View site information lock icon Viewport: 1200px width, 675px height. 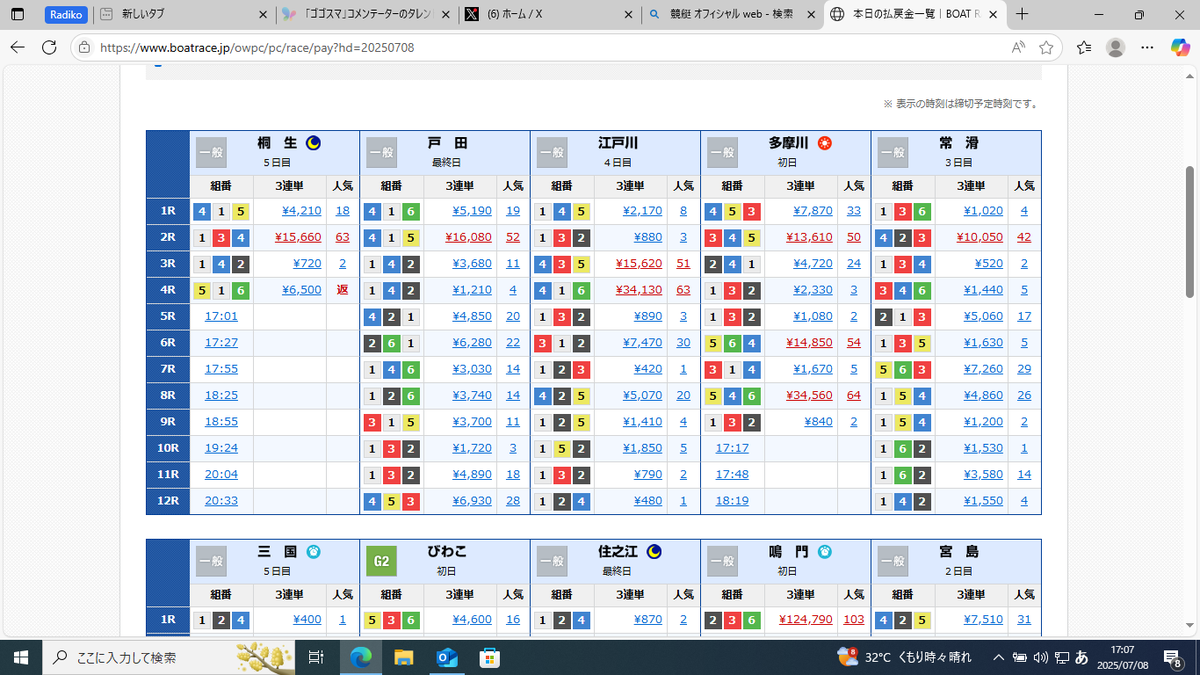(86, 47)
